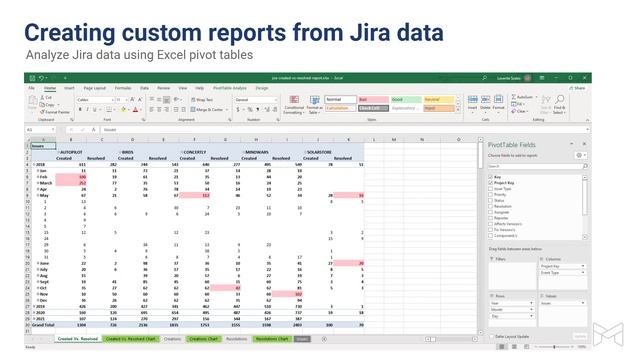Click the Paste icon in the Clipboard group
Viewport: 640px width, 360px height.
pos(32,101)
